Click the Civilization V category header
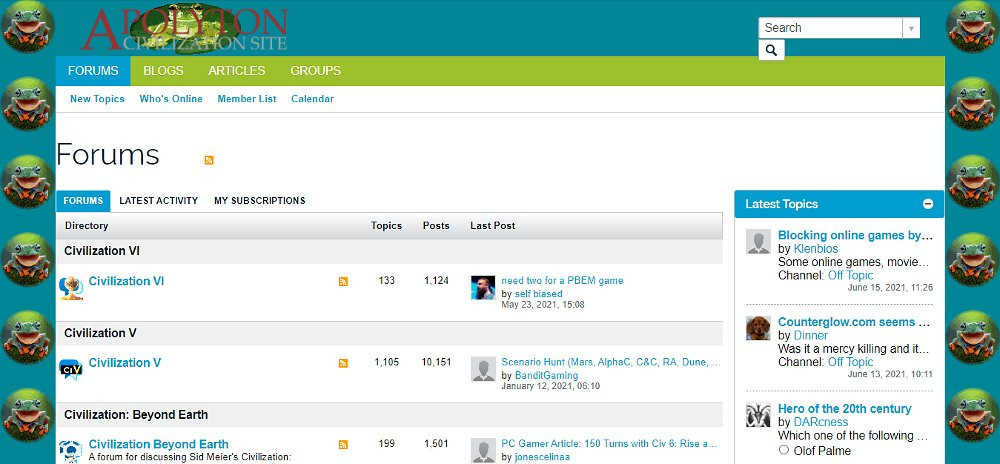 101,333
